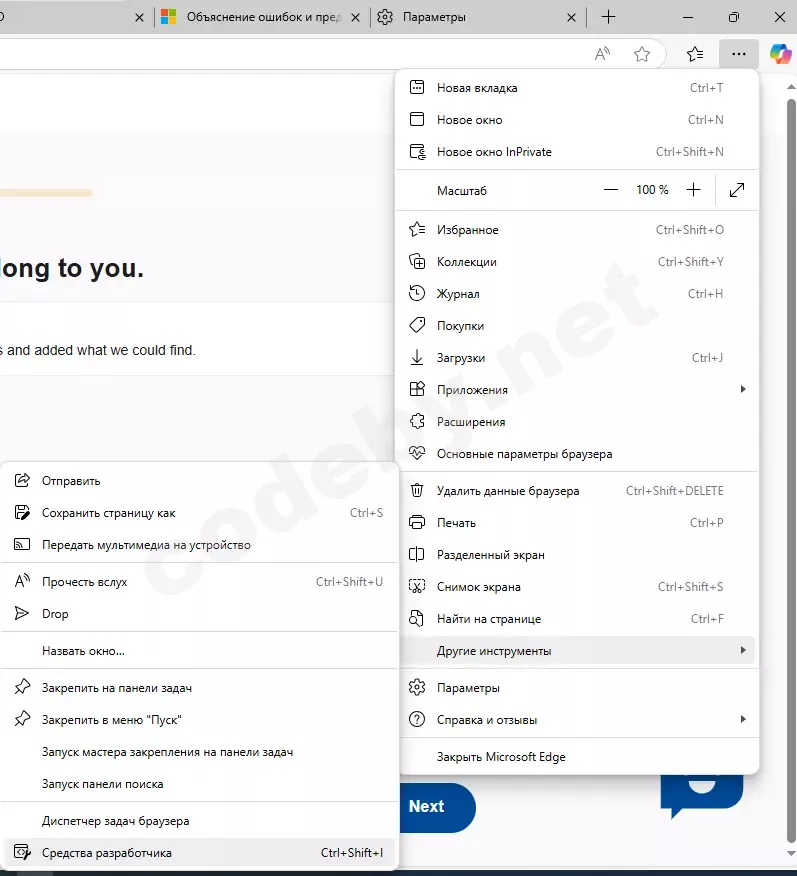Open a new tab with plus button

tap(608, 17)
